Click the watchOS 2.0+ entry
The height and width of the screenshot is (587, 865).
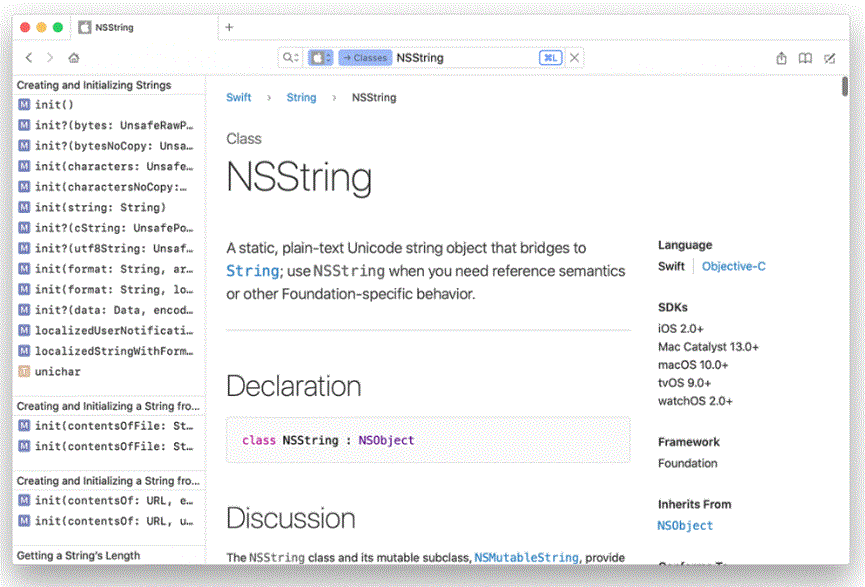(695, 401)
